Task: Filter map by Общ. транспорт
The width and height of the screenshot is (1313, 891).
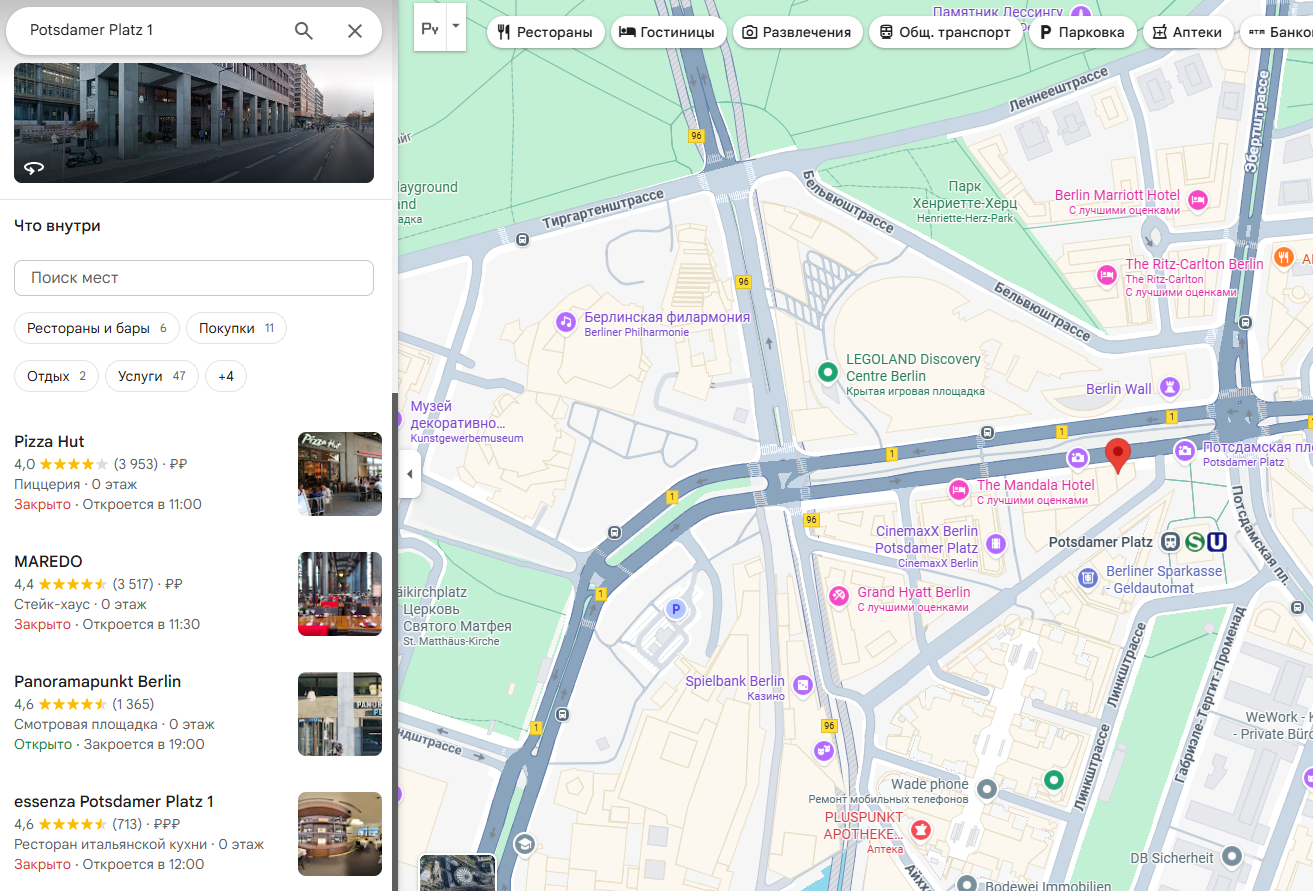Action: point(946,32)
